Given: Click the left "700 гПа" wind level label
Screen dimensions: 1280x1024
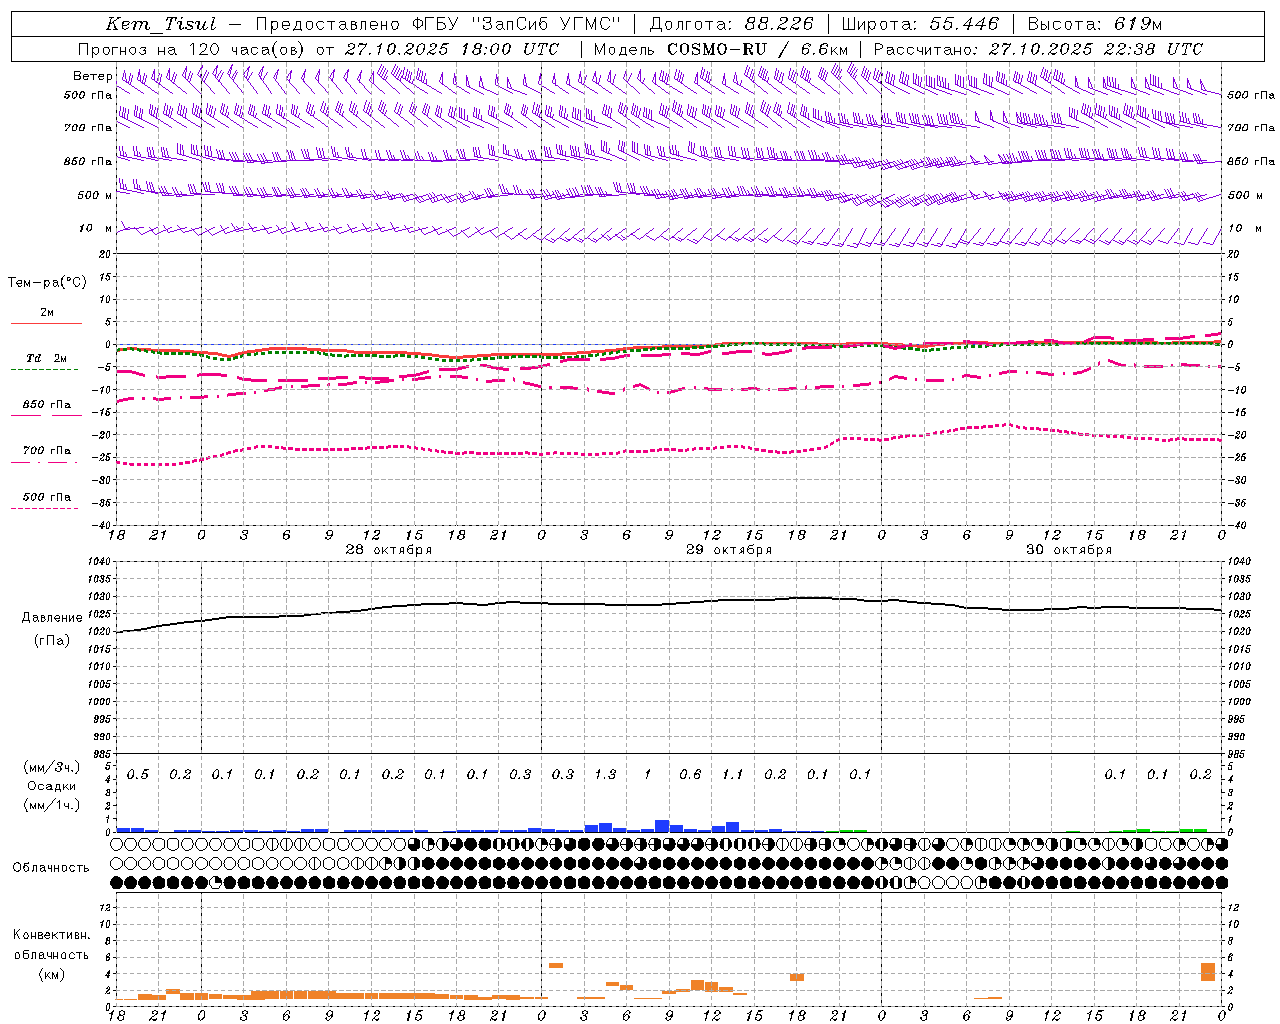Looking at the screenshot, I should click(88, 128).
